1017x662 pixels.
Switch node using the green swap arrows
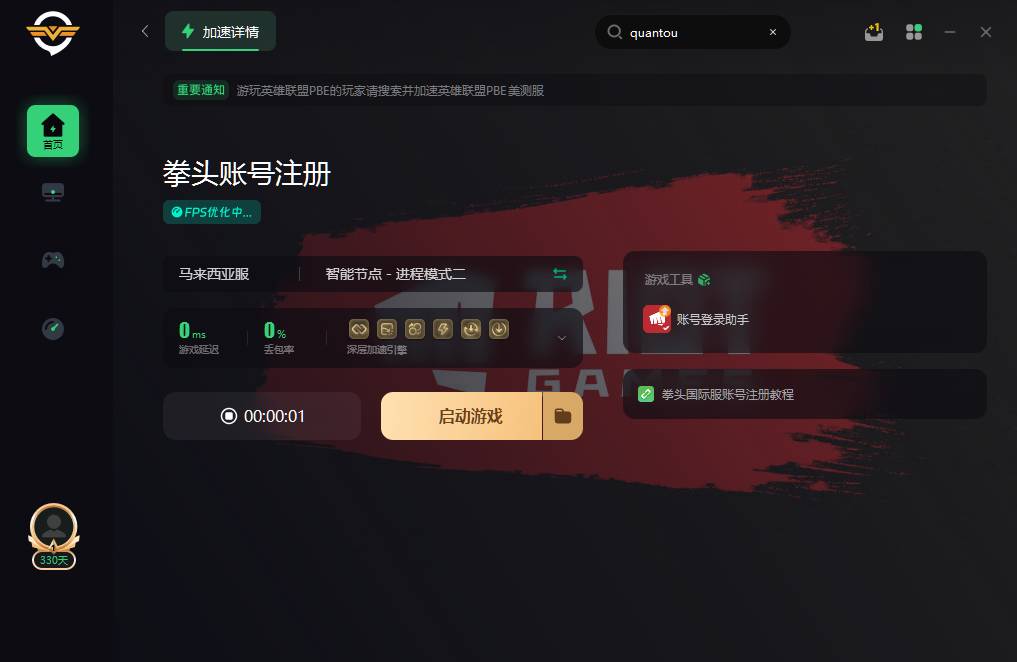(x=560, y=274)
